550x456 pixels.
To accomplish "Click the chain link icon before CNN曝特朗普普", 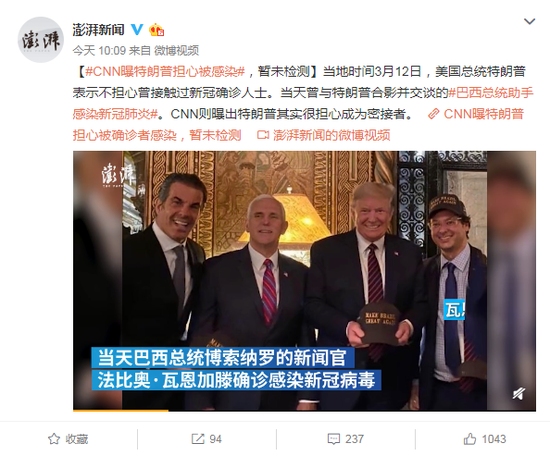I will point(434,114).
